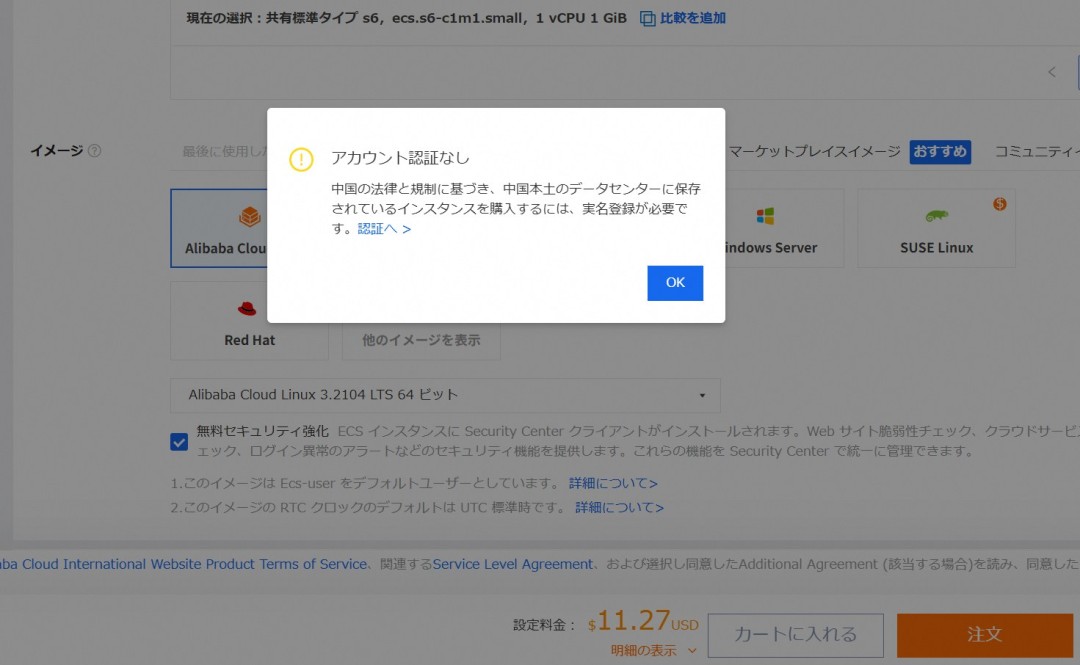Click the compare icon beside 比較を追加
Screen dimensions: 1080x665
point(647,19)
